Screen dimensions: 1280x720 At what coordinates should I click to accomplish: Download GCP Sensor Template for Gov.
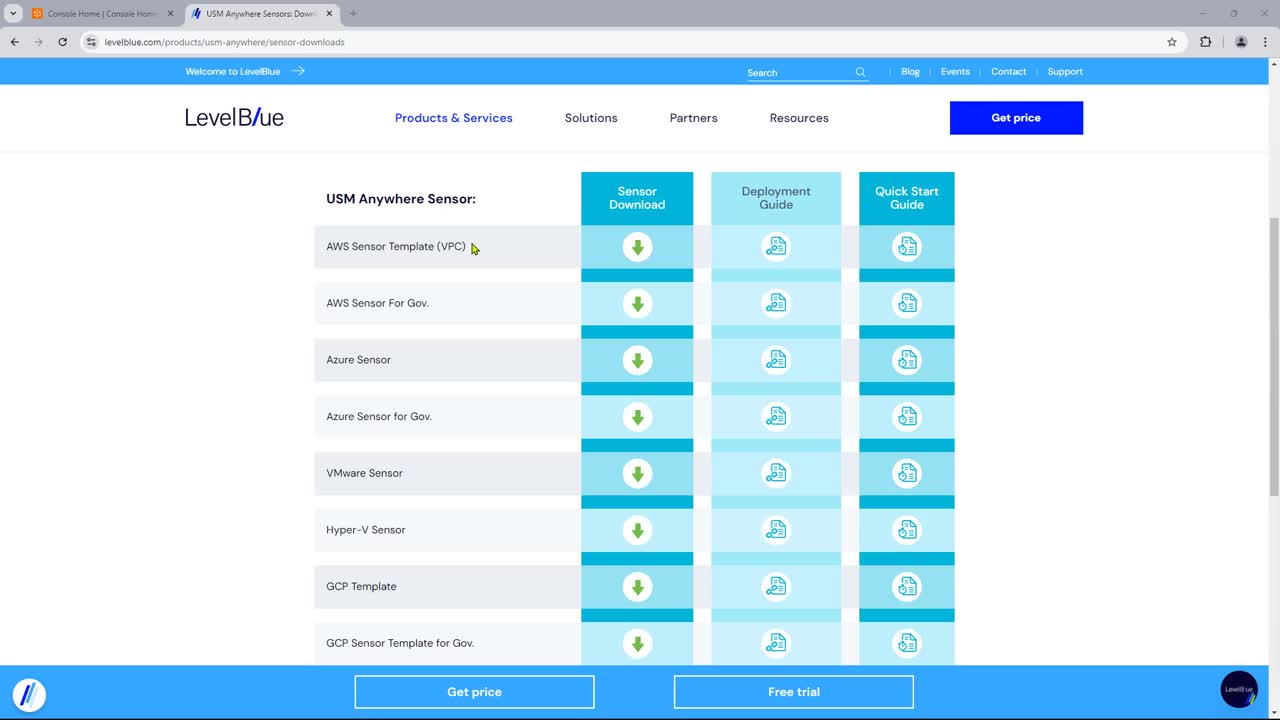[x=637, y=643]
